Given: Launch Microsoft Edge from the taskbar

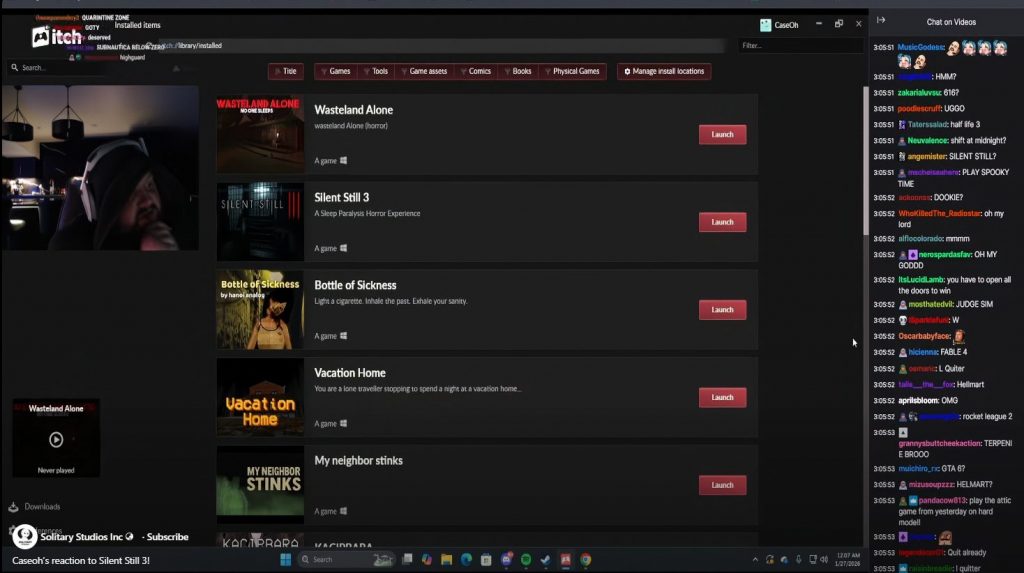Looking at the screenshot, I should click(466, 559).
